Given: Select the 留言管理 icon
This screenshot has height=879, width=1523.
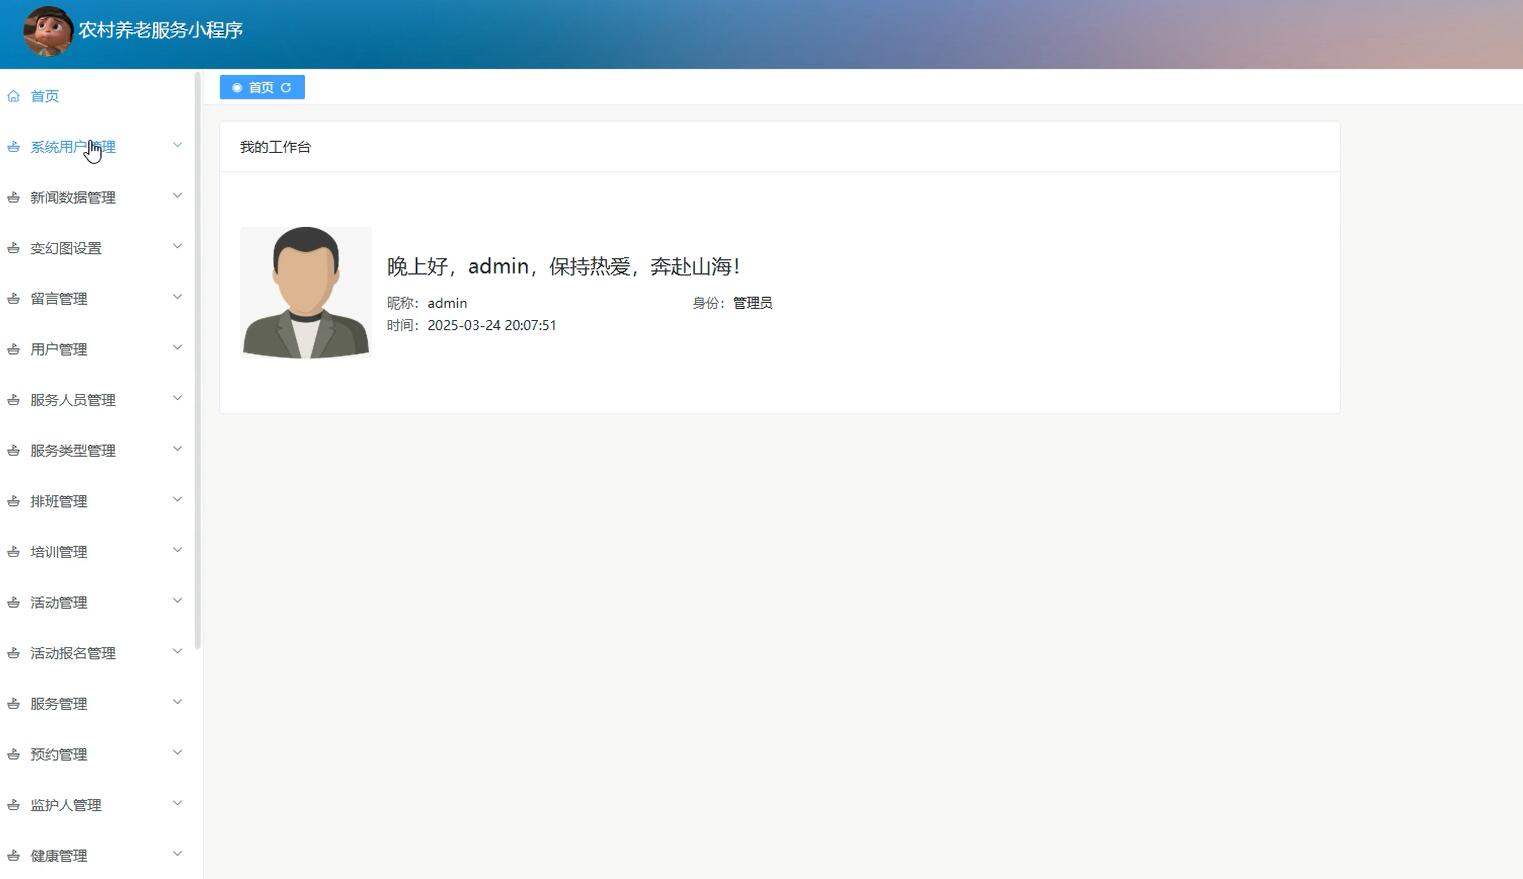Looking at the screenshot, I should click(x=13, y=298).
